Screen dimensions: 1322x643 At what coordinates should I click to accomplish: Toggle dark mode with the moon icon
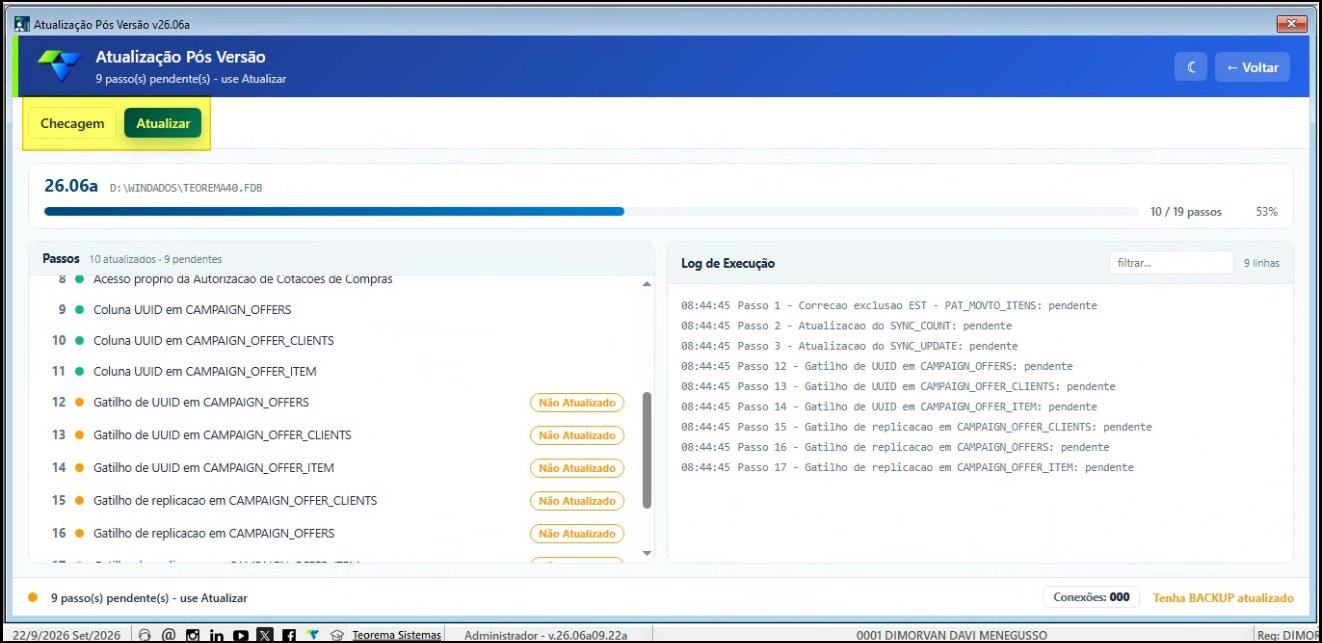[1191, 68]
